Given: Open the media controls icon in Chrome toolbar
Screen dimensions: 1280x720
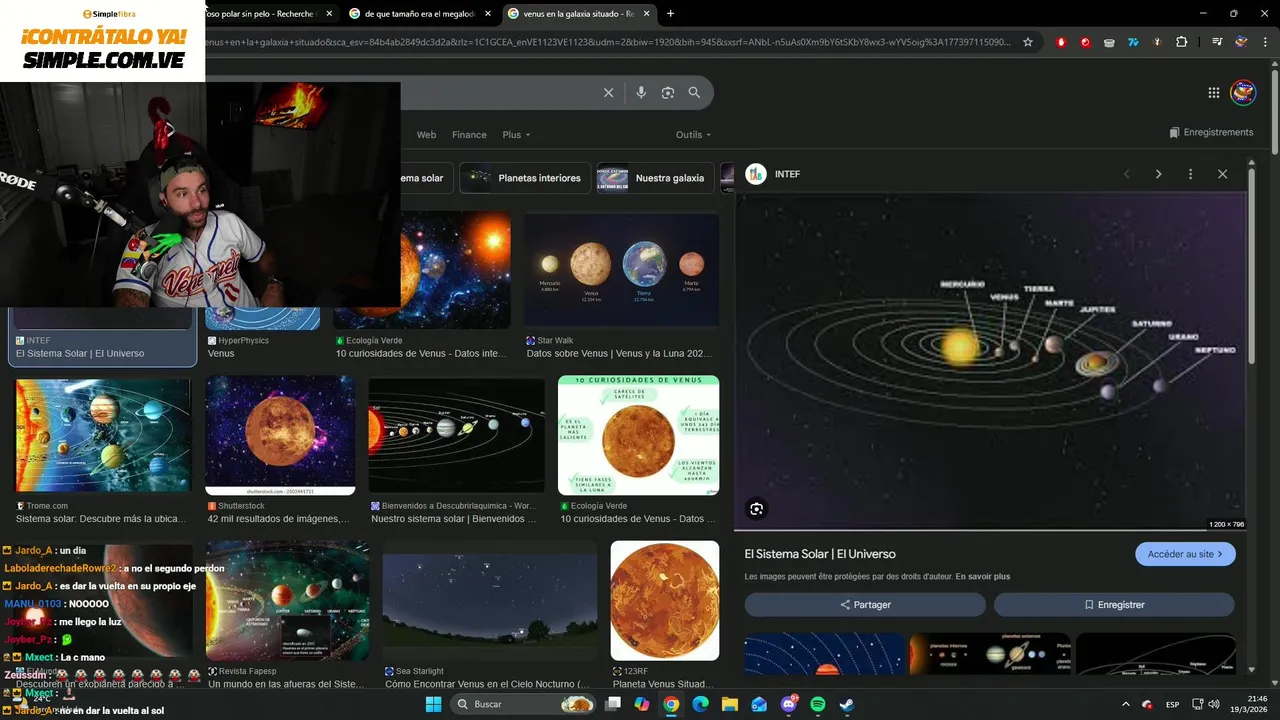Looking at the screenshot, I should click(x=1217, y=42).
